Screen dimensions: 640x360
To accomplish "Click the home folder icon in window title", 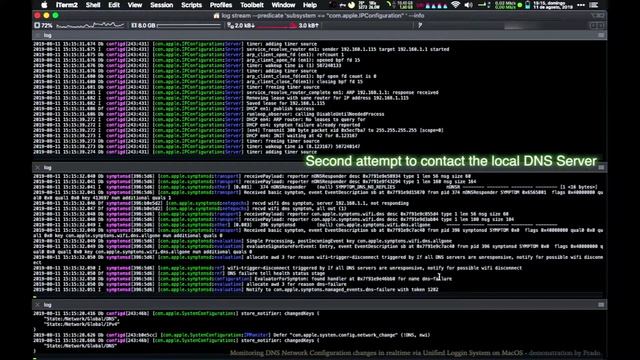I will click(x=216, y=16).
